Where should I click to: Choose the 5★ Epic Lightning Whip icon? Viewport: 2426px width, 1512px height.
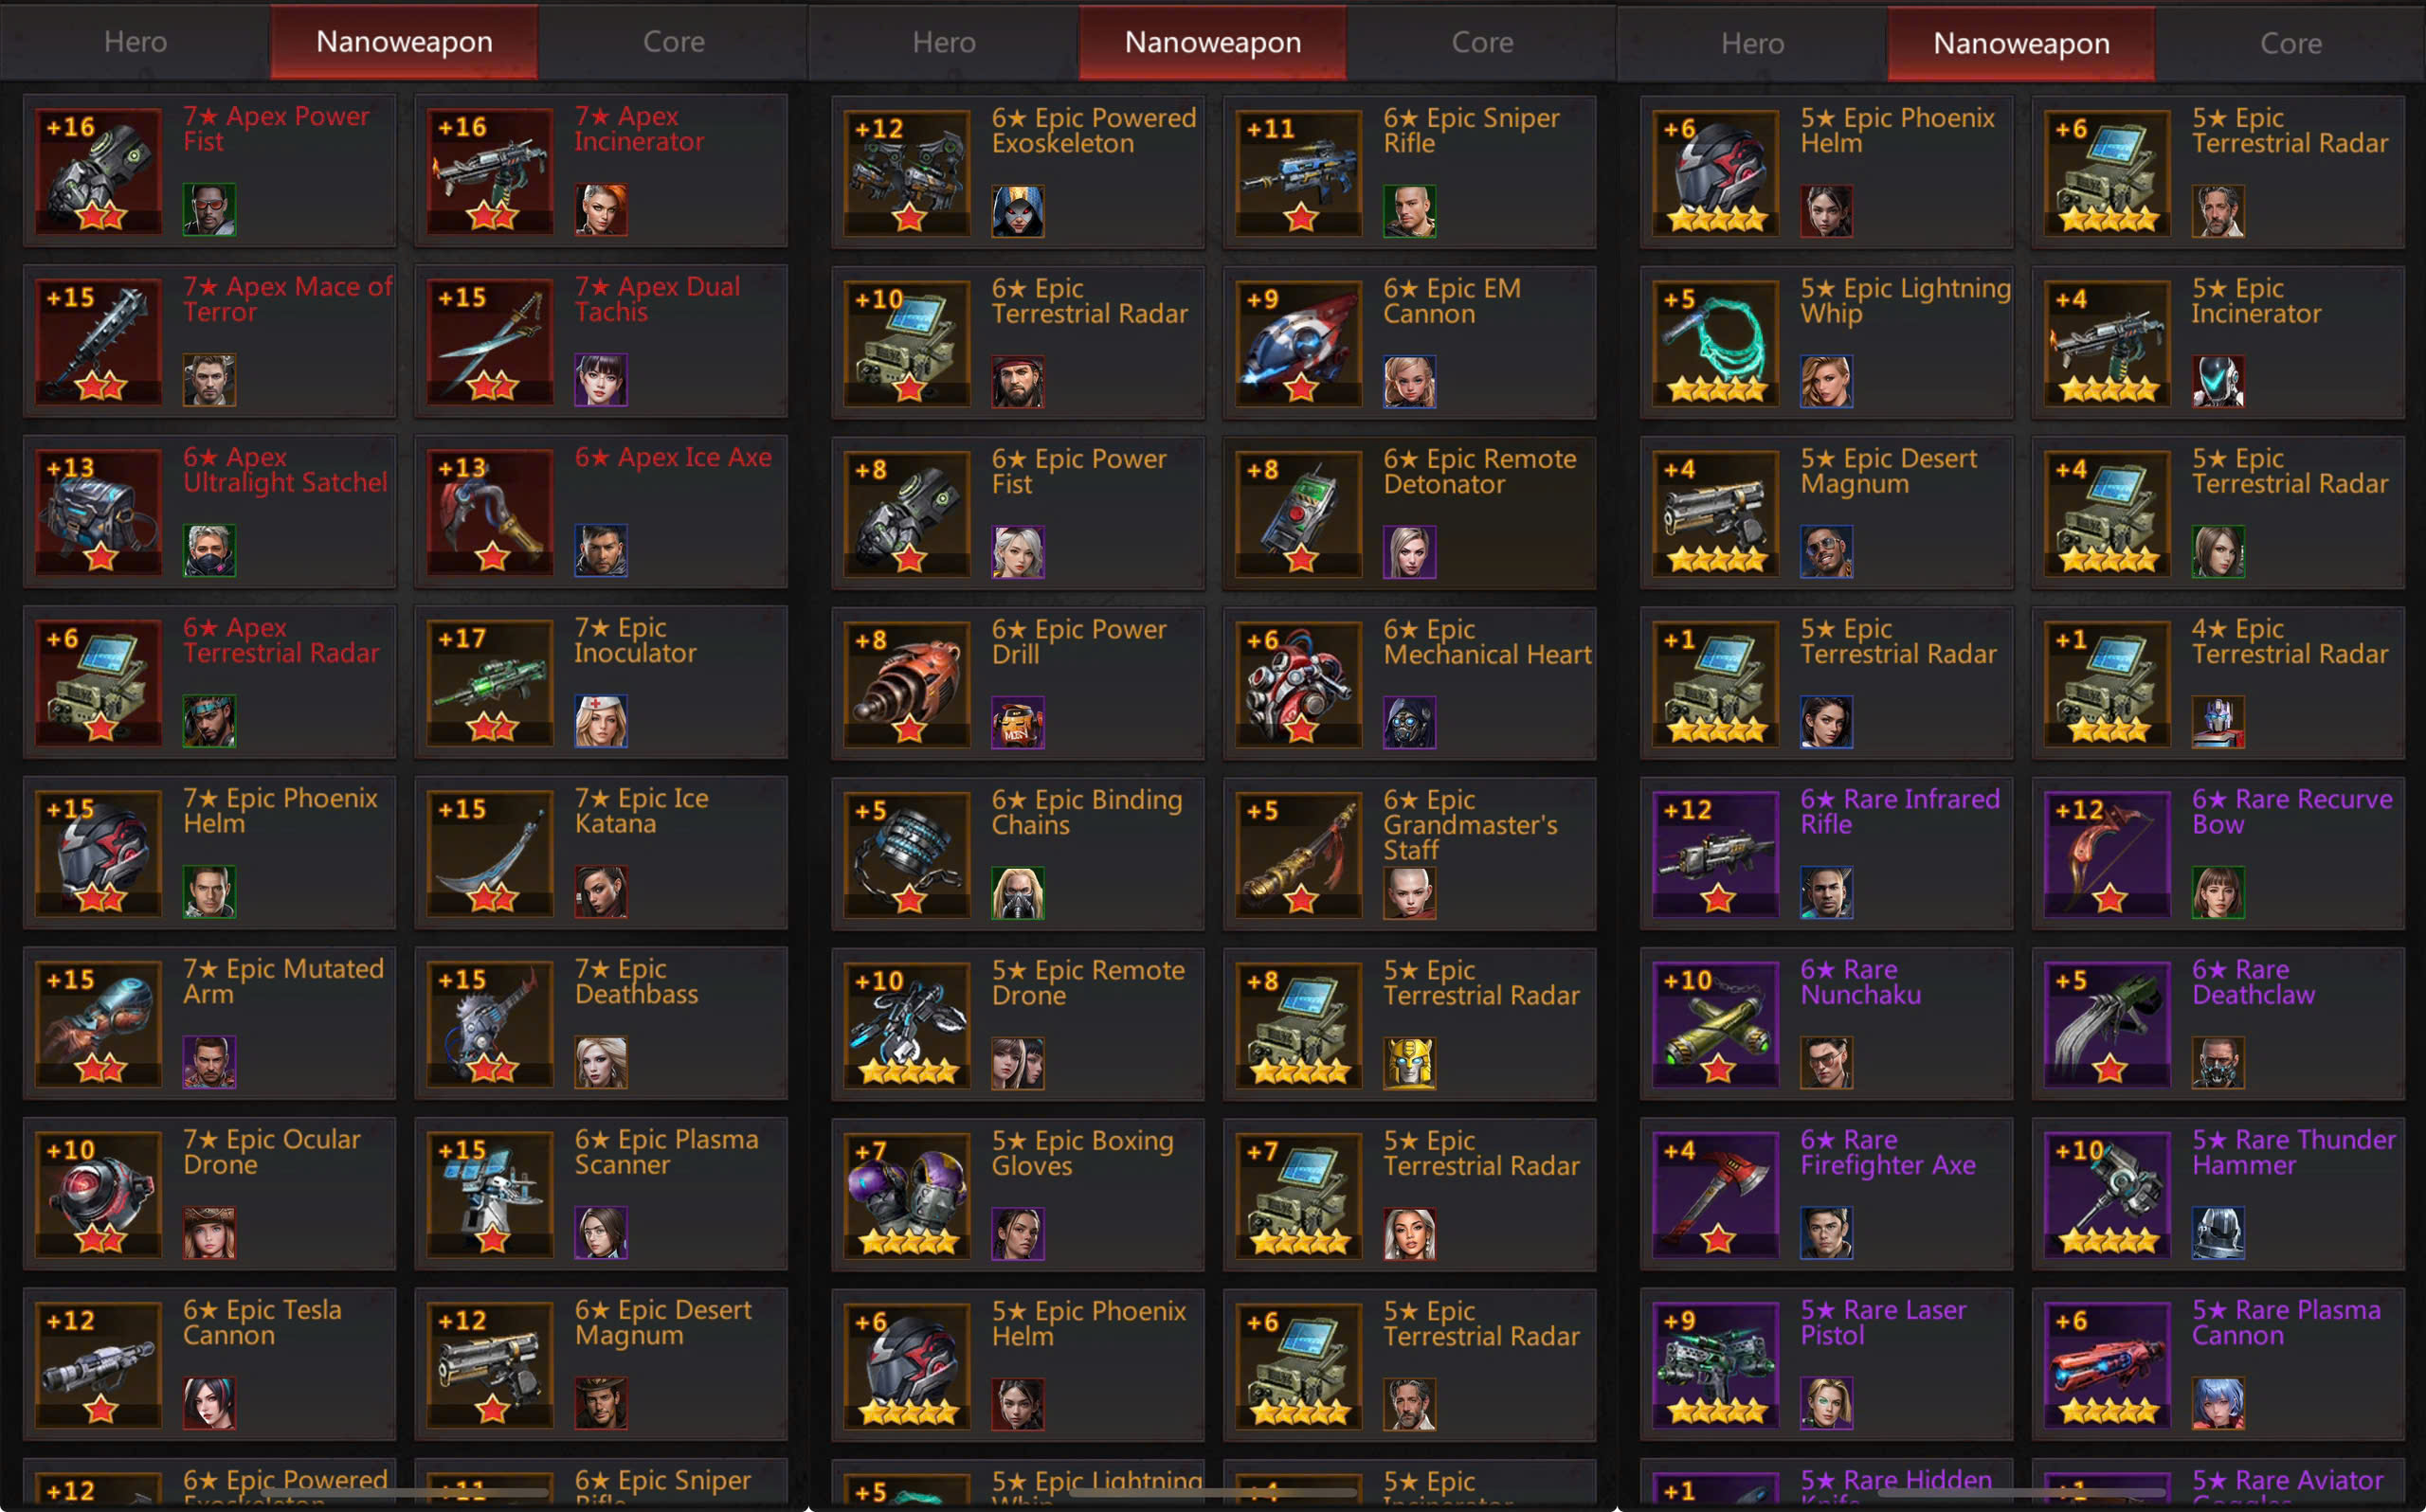pos(1716,343)
